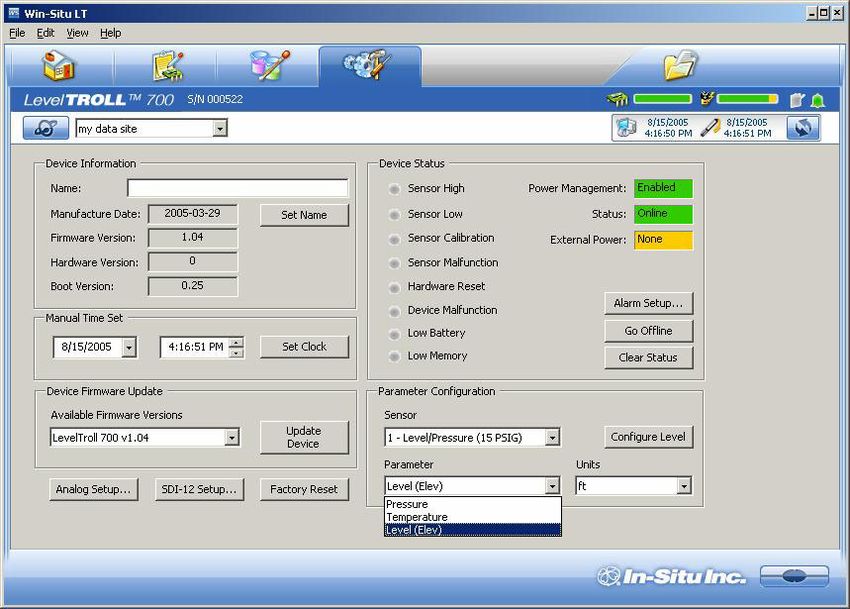
Task: Click the Configure Level button
Action: point(648,437)
